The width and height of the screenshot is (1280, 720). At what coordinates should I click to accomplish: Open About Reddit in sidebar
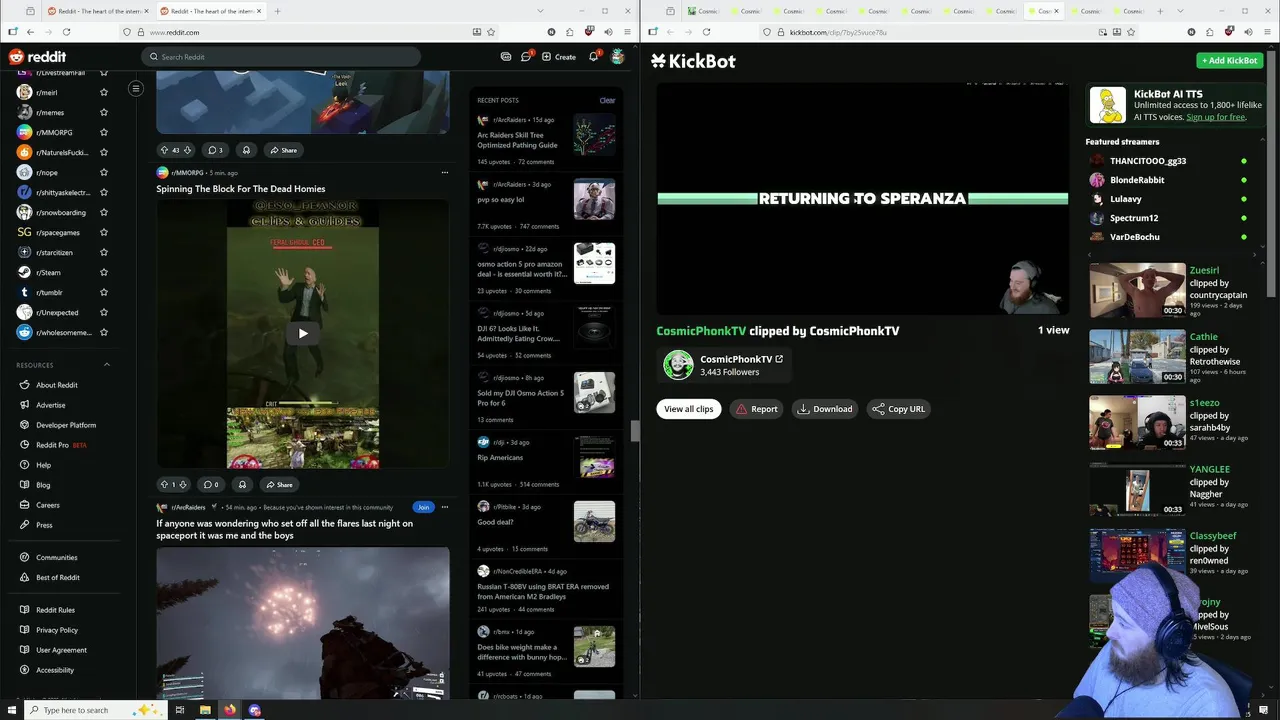57,385
